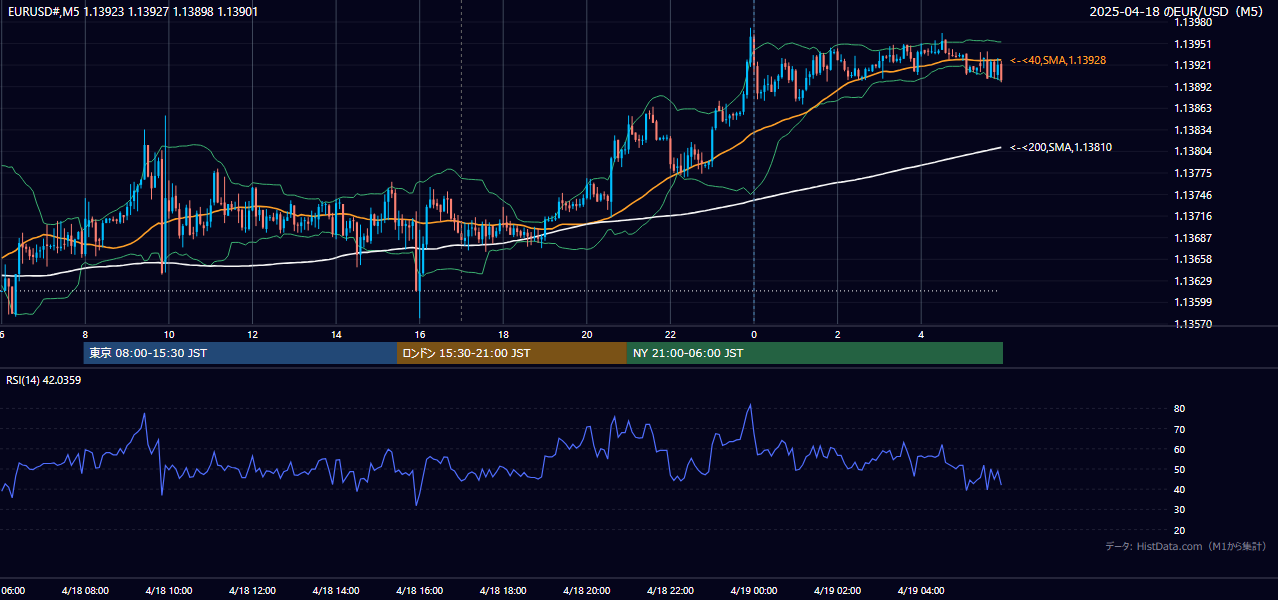Select the ロンドン 15:30-21:00 JST session bar
1278x600 pixels.
click(x=512, y=353)
